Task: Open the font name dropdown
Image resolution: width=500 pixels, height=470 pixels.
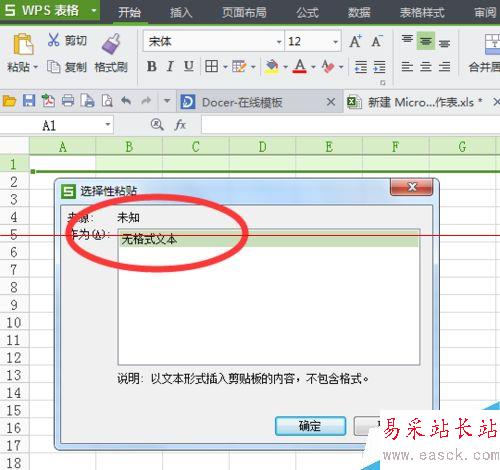Action: click(x=279, y=42)
